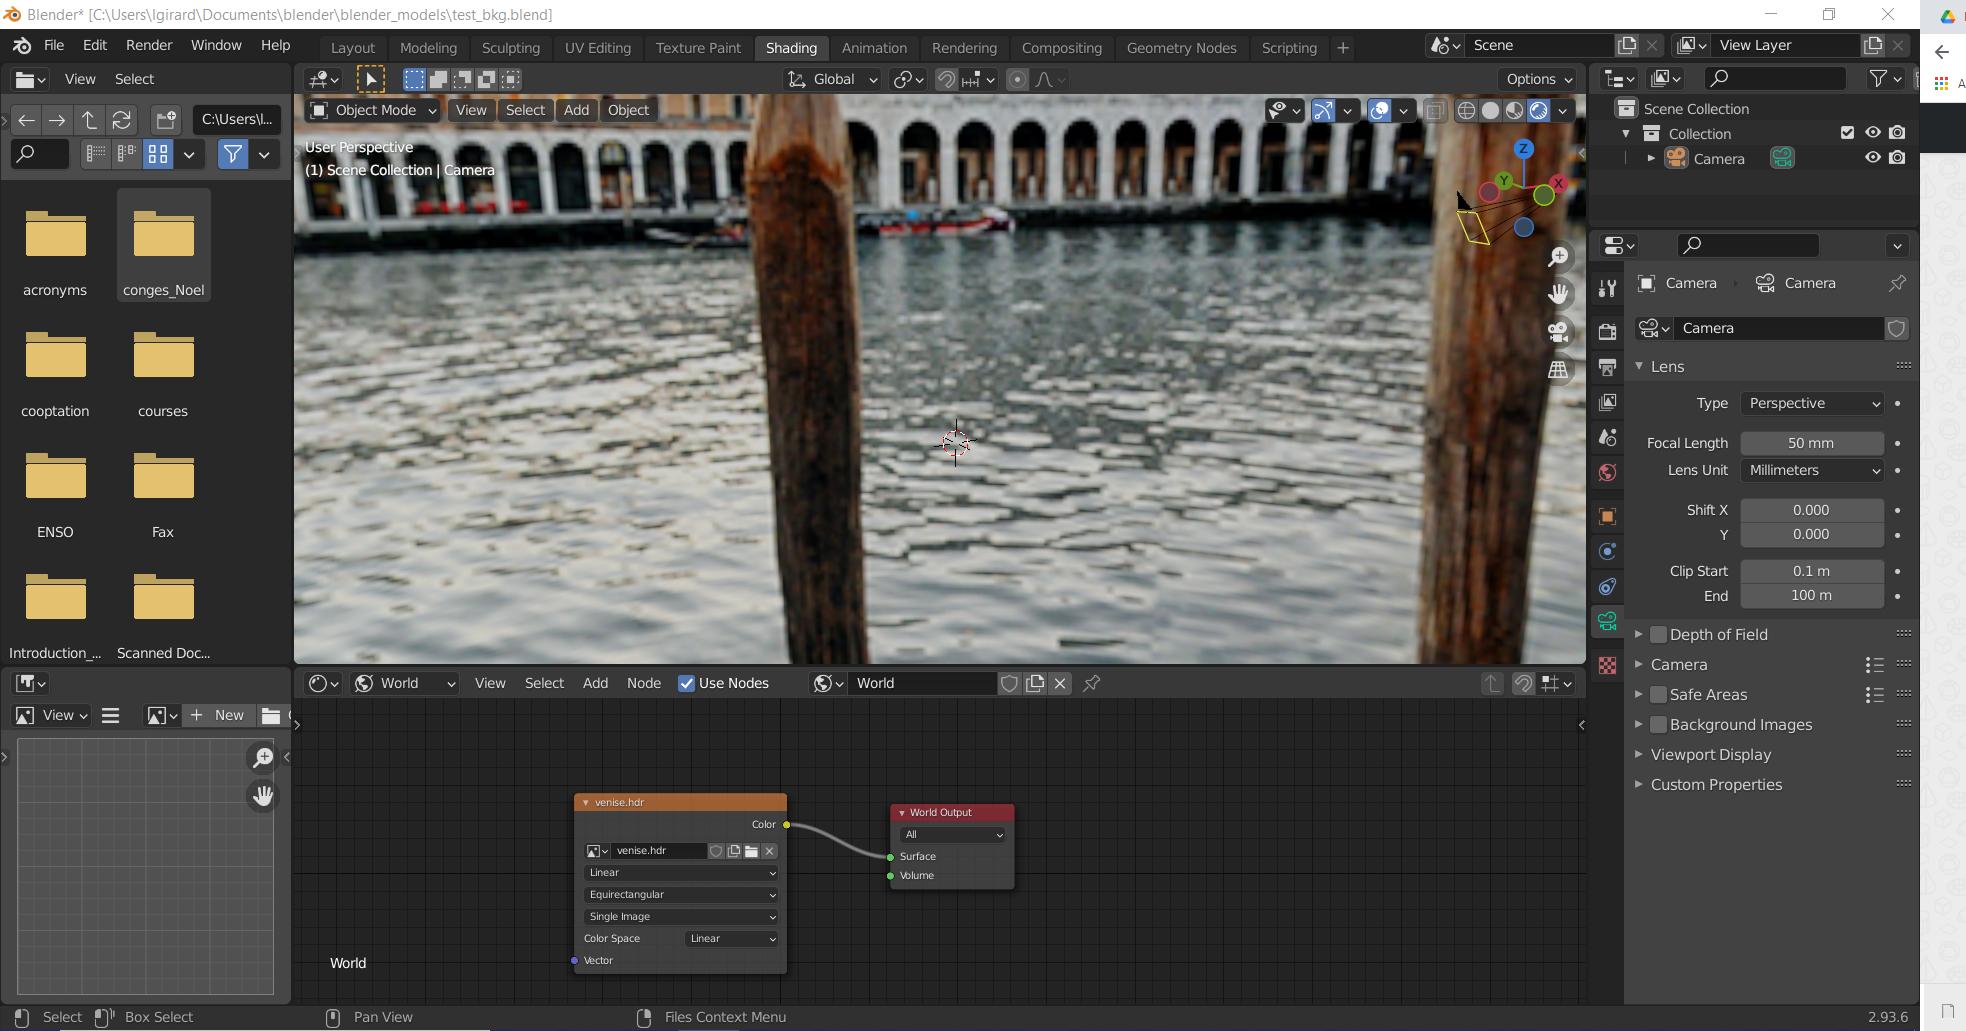Open the node editor Node menu
Screen dimensions: 1966x1031
point(644,683)
